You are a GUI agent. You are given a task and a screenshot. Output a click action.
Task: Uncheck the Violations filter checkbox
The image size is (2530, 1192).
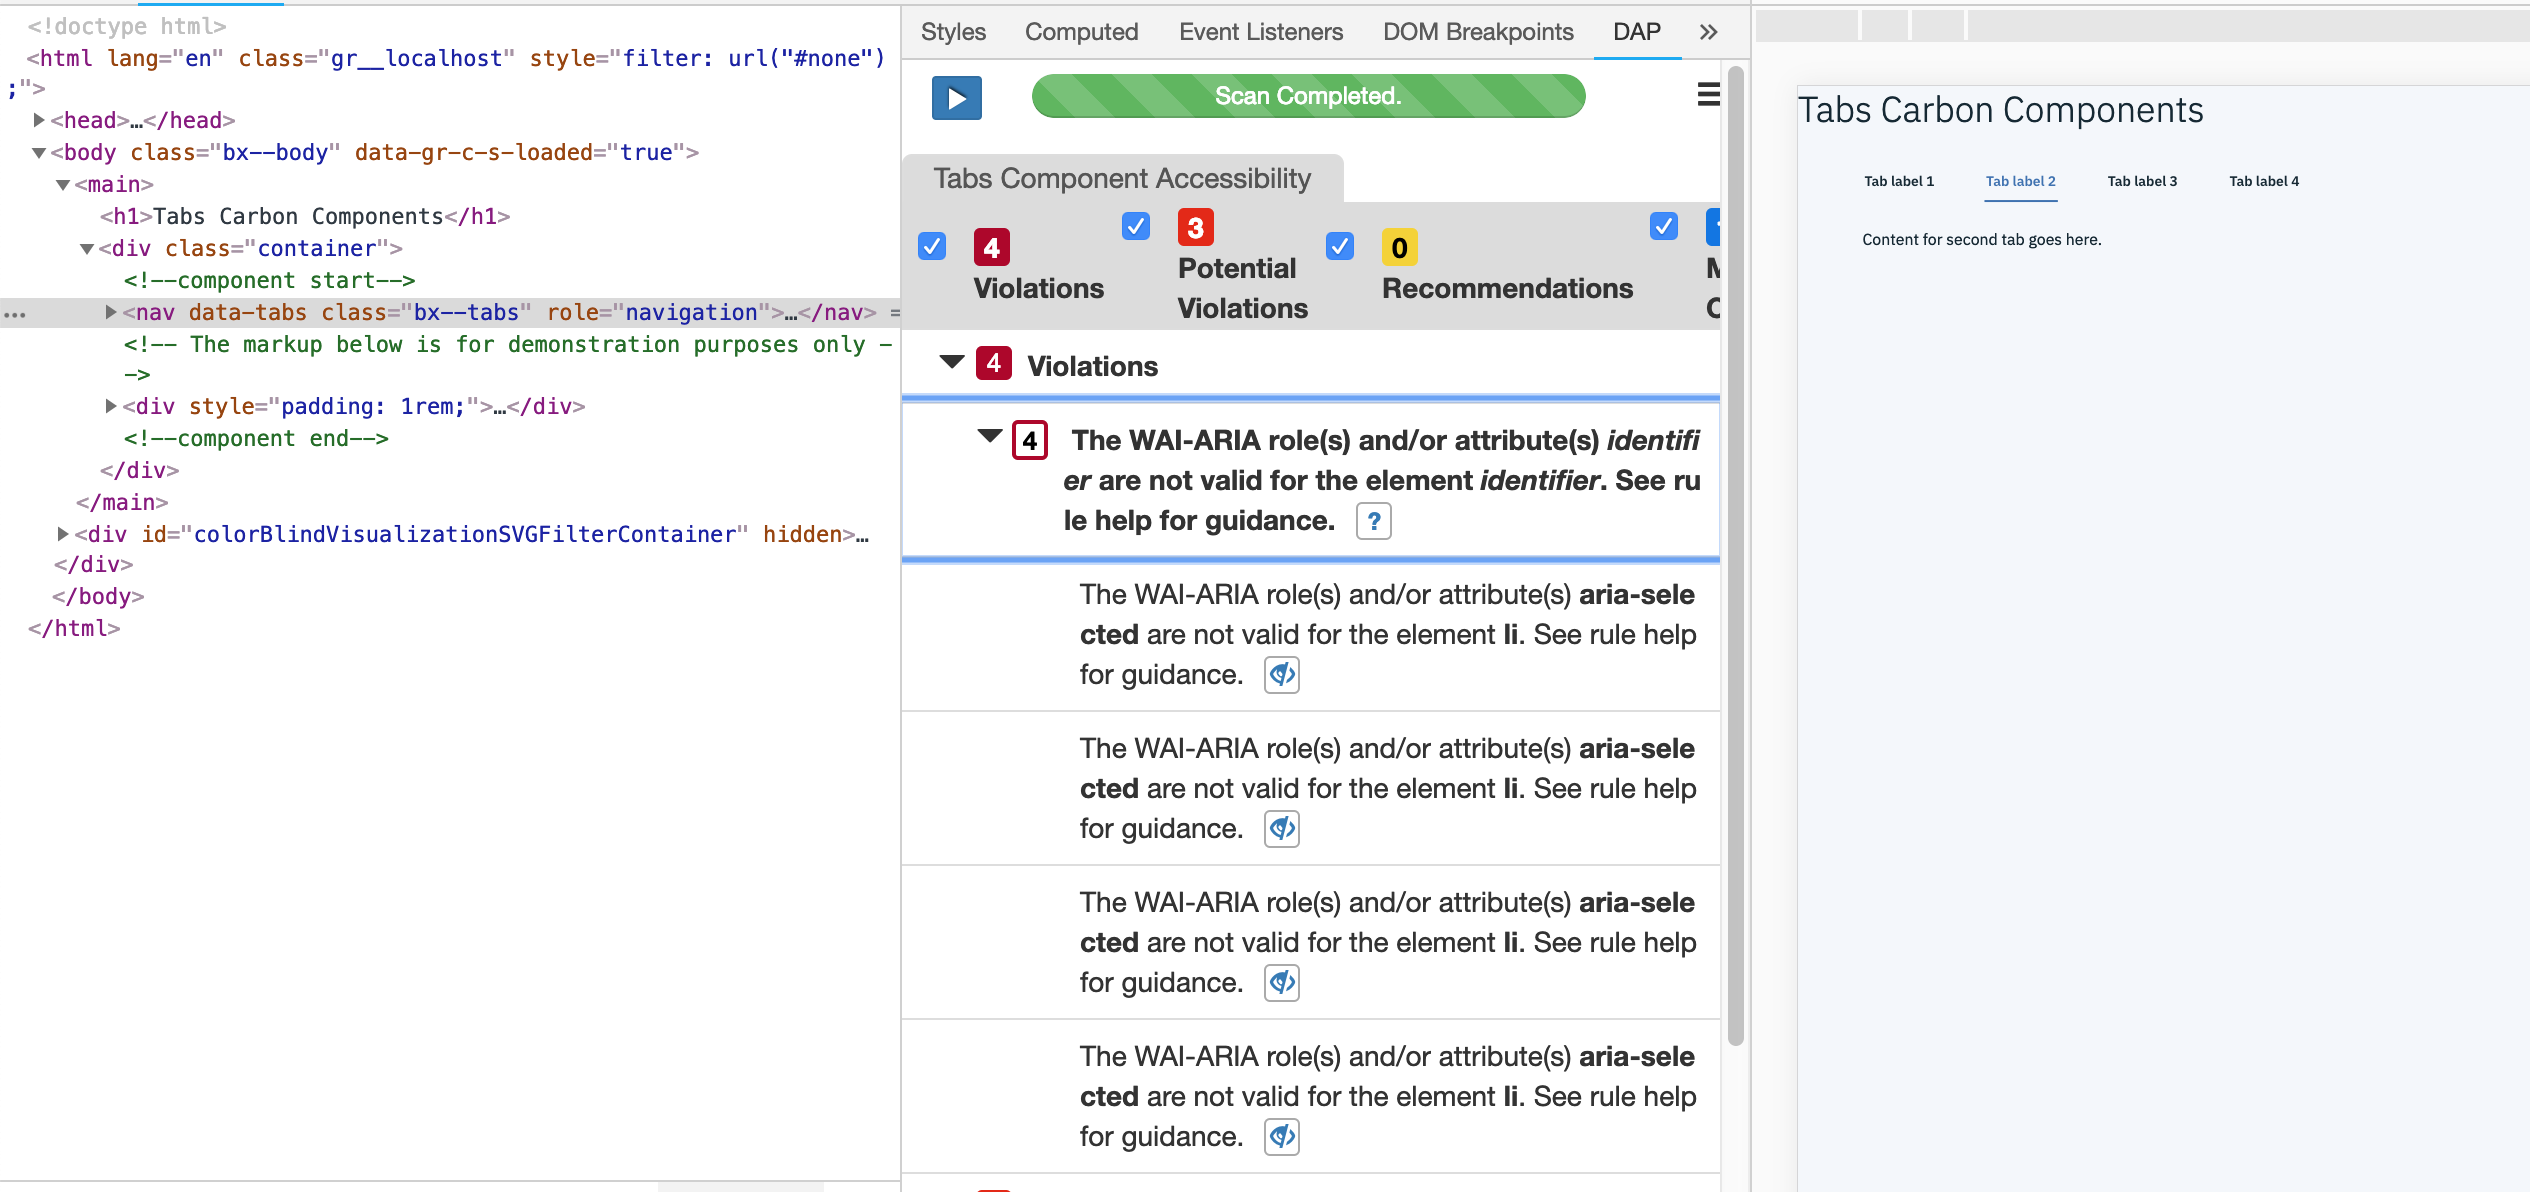point(931,246)
